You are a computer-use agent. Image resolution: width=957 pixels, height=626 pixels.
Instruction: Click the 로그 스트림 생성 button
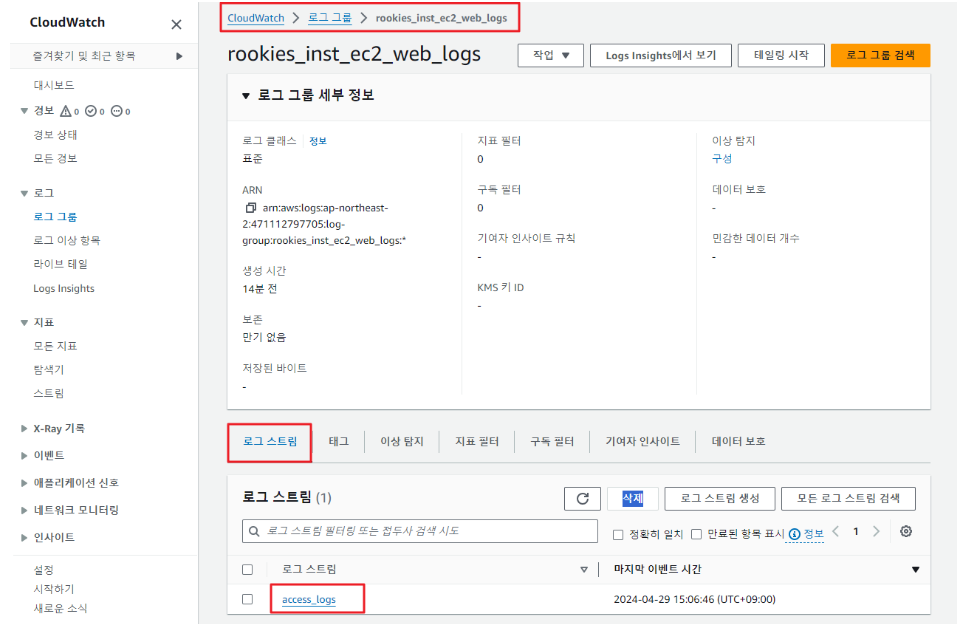point(720,498)
